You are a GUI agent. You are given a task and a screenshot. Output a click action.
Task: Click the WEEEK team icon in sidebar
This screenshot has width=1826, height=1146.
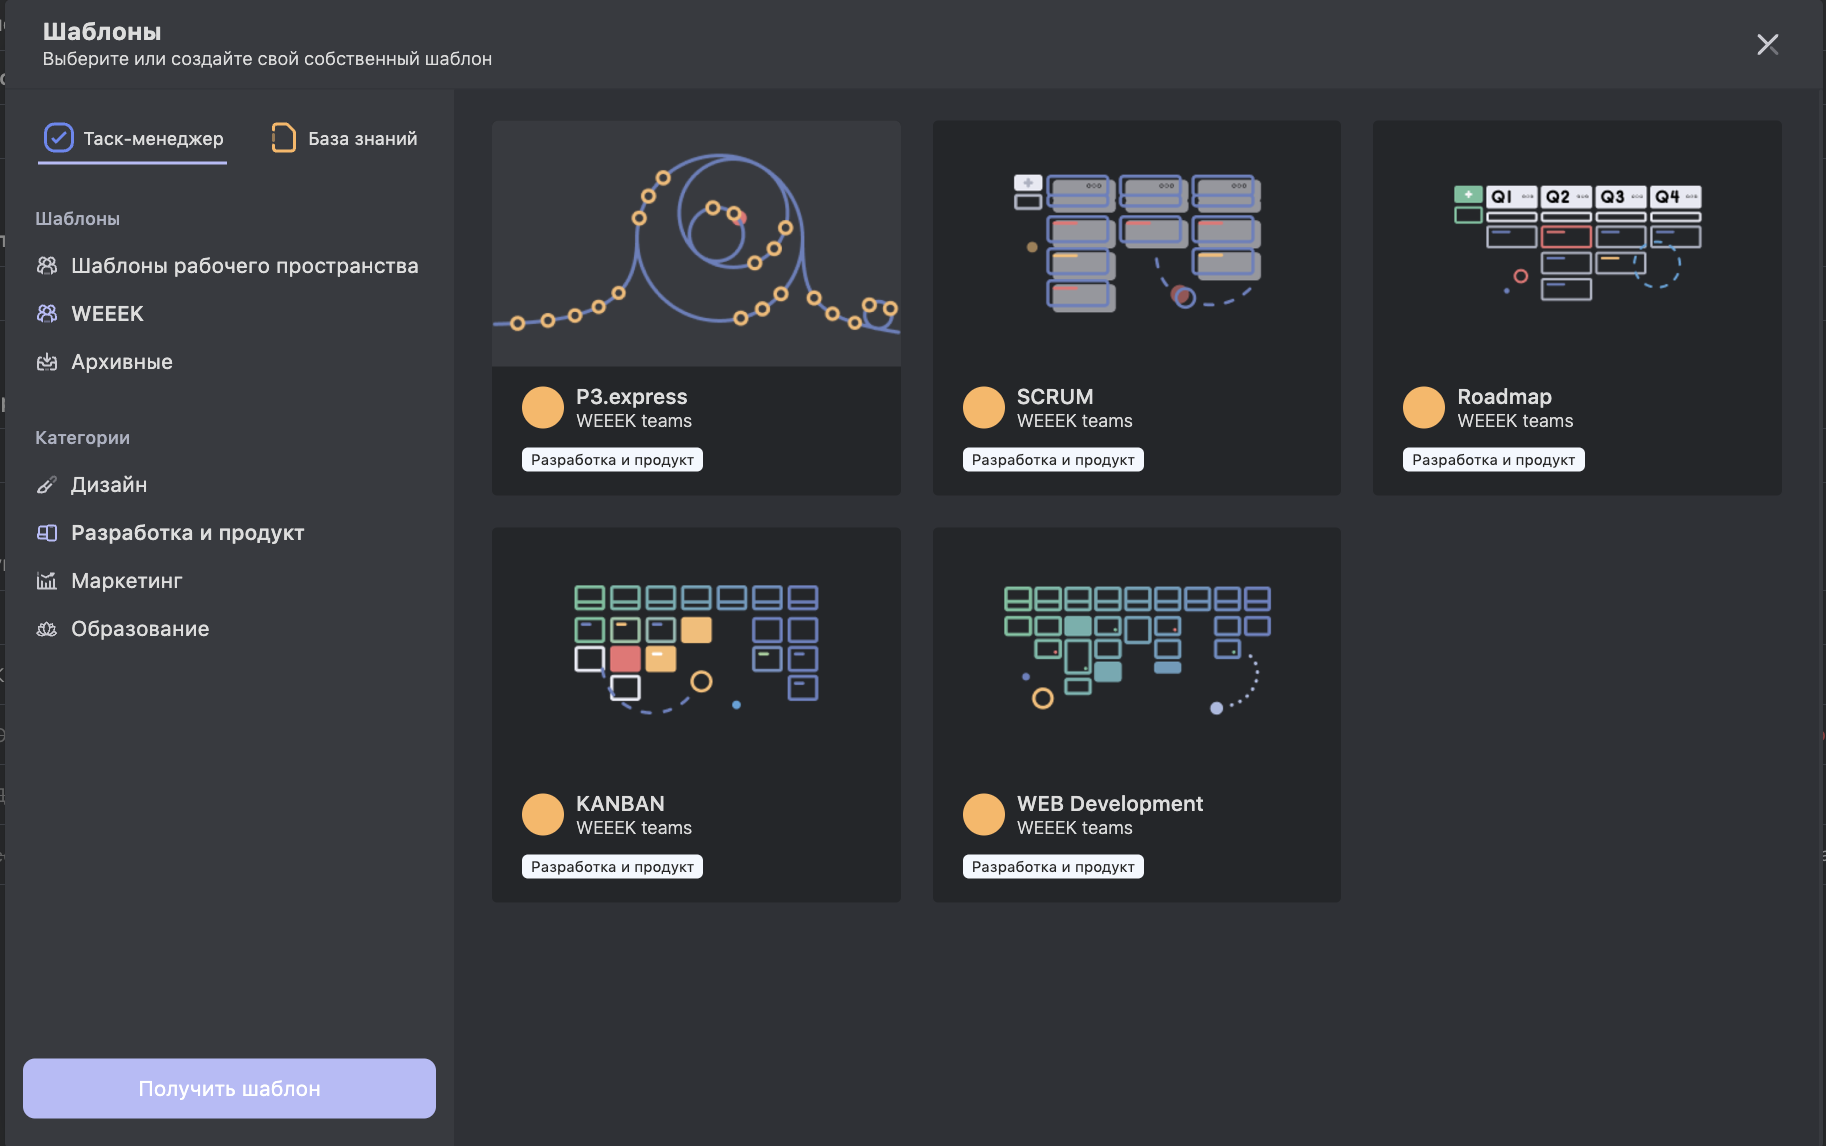47,314
